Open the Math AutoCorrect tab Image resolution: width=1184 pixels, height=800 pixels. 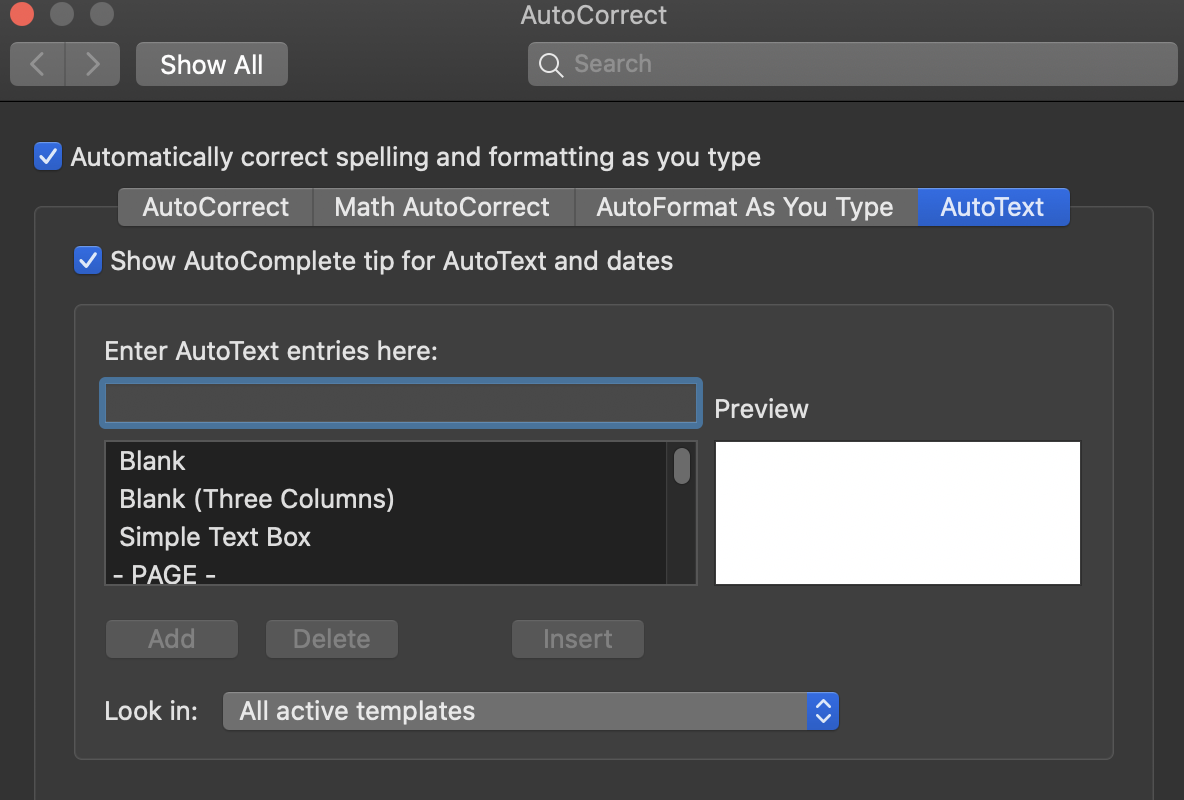tap(442, 207)
